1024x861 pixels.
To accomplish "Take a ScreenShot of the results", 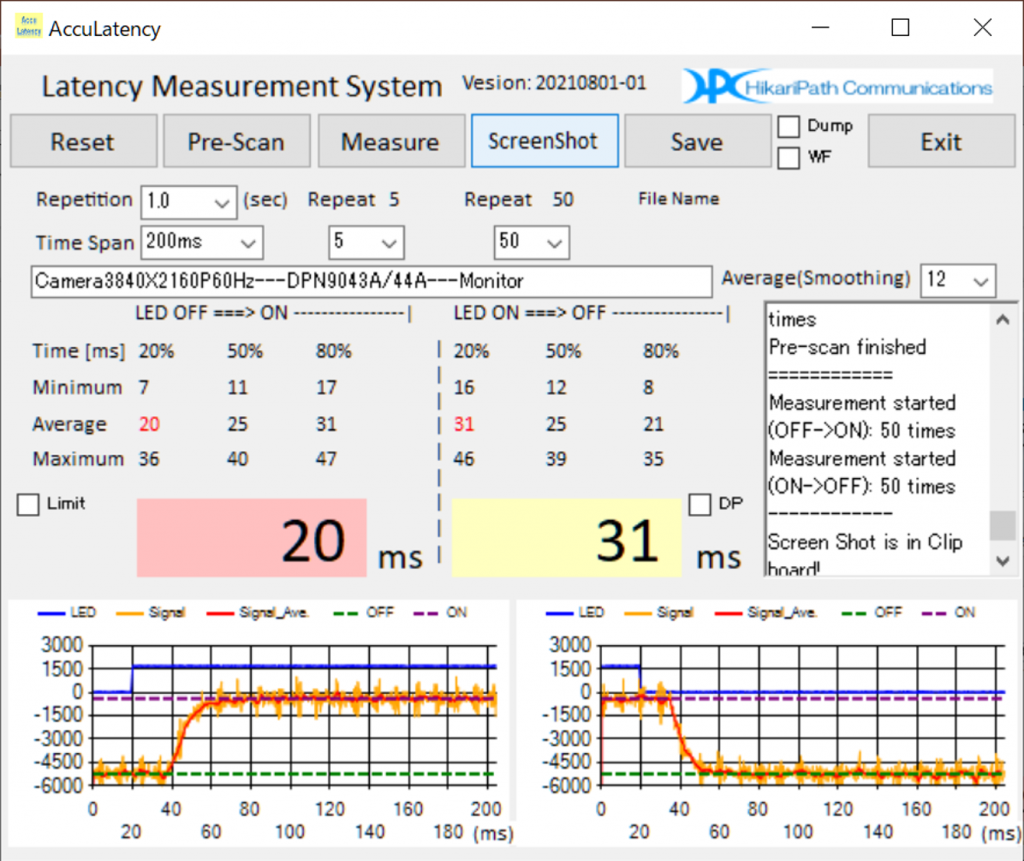I will 544,141.
